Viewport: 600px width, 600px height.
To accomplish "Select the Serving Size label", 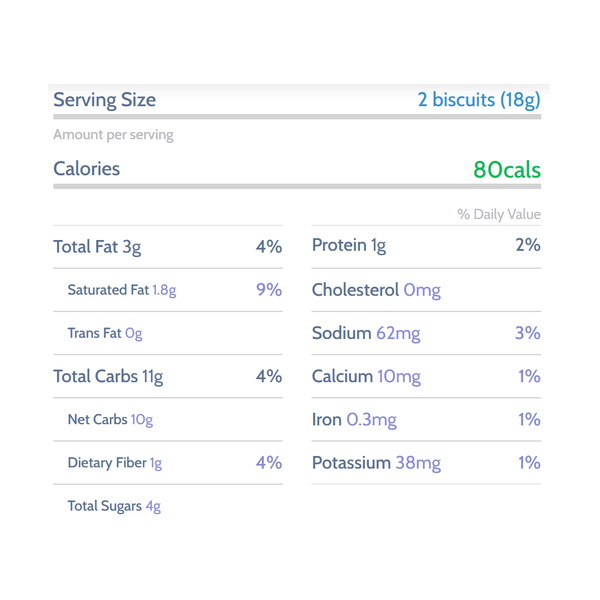I will (104, 100).
